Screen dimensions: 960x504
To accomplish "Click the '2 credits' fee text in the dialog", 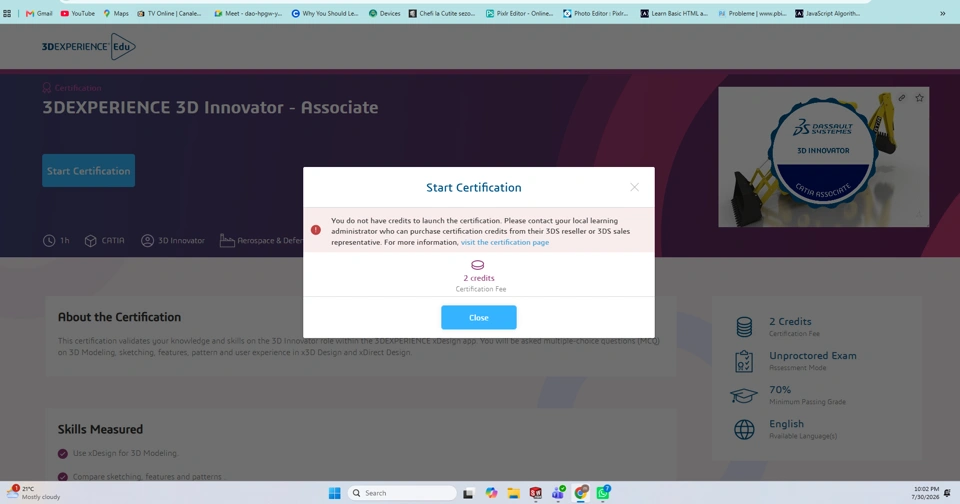I will [x=479, y=278].
